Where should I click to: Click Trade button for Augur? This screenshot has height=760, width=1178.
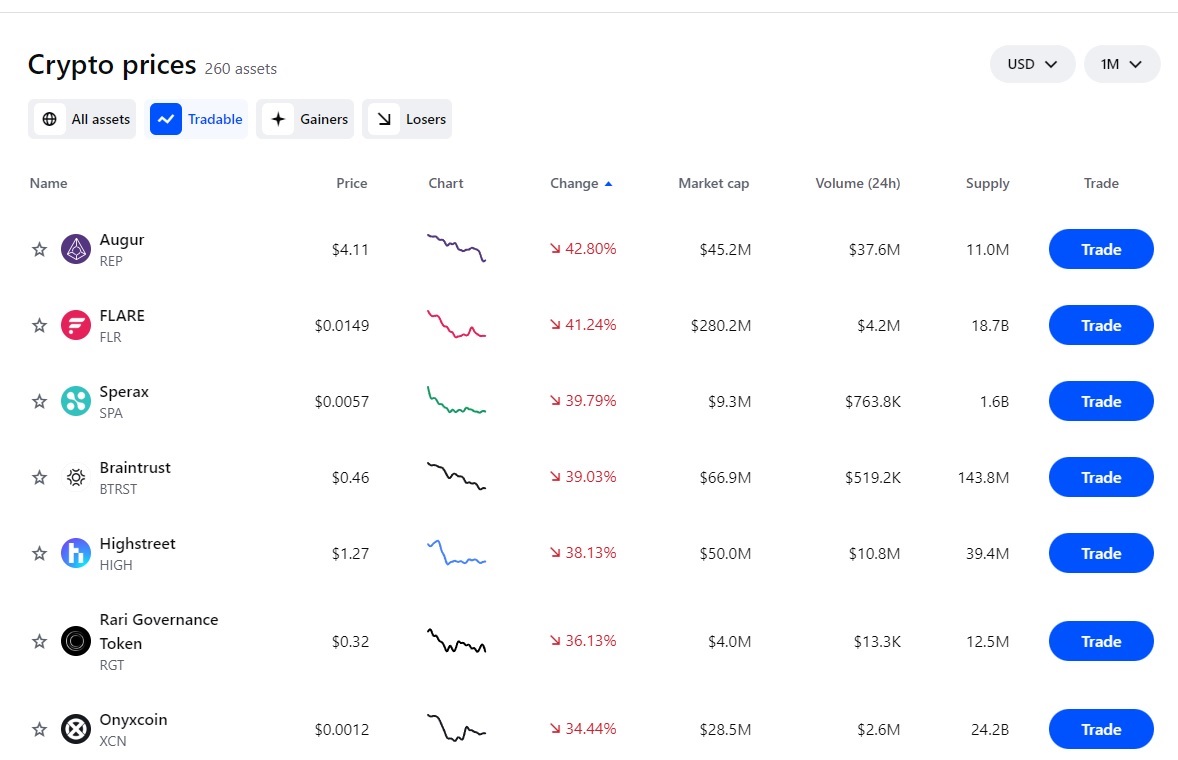pyautogui.click(x=1101, y=249)
